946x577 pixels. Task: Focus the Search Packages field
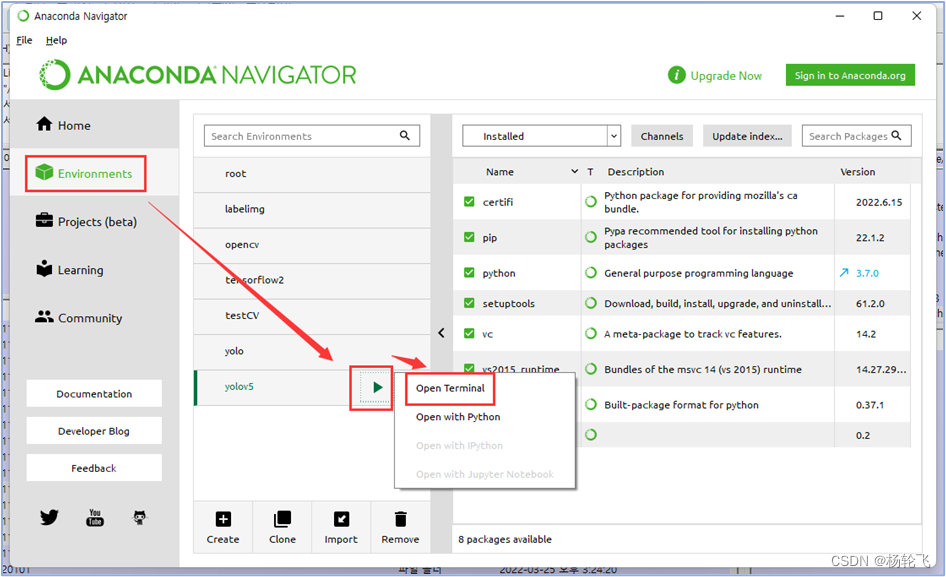point(856,136)
